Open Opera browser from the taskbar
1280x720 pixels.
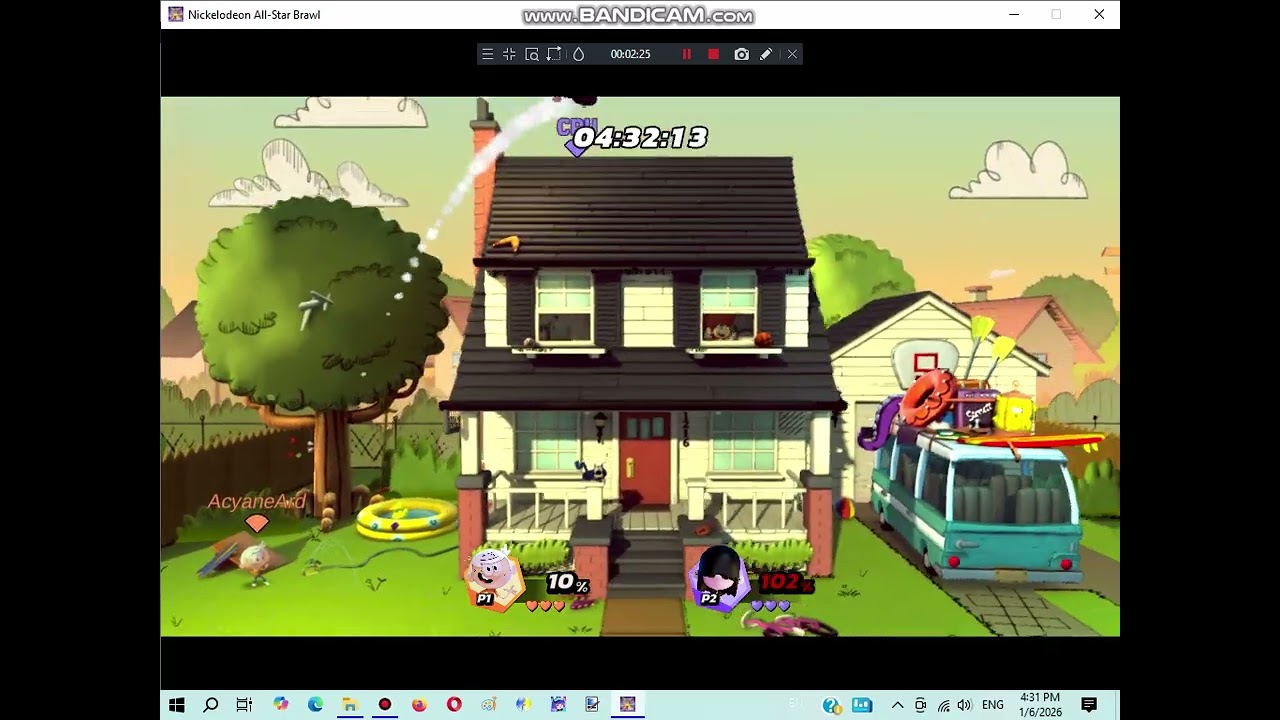[x=454, y=705]
